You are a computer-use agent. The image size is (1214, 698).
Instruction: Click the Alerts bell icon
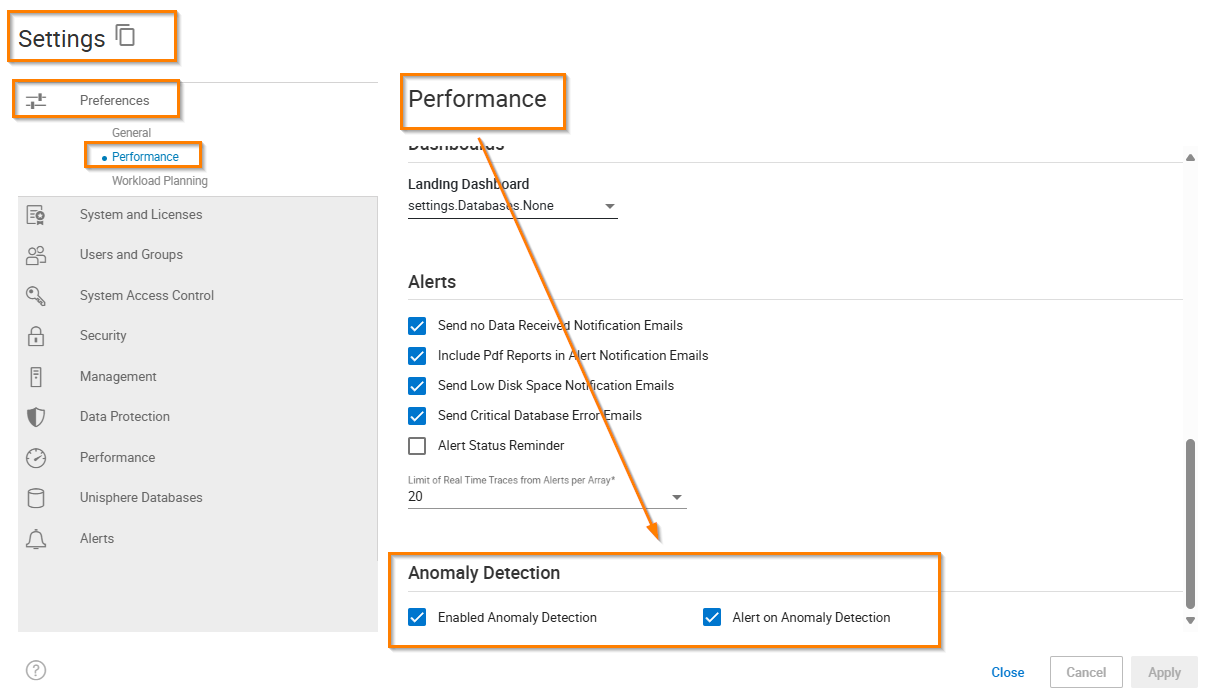(x=36, y=539)
